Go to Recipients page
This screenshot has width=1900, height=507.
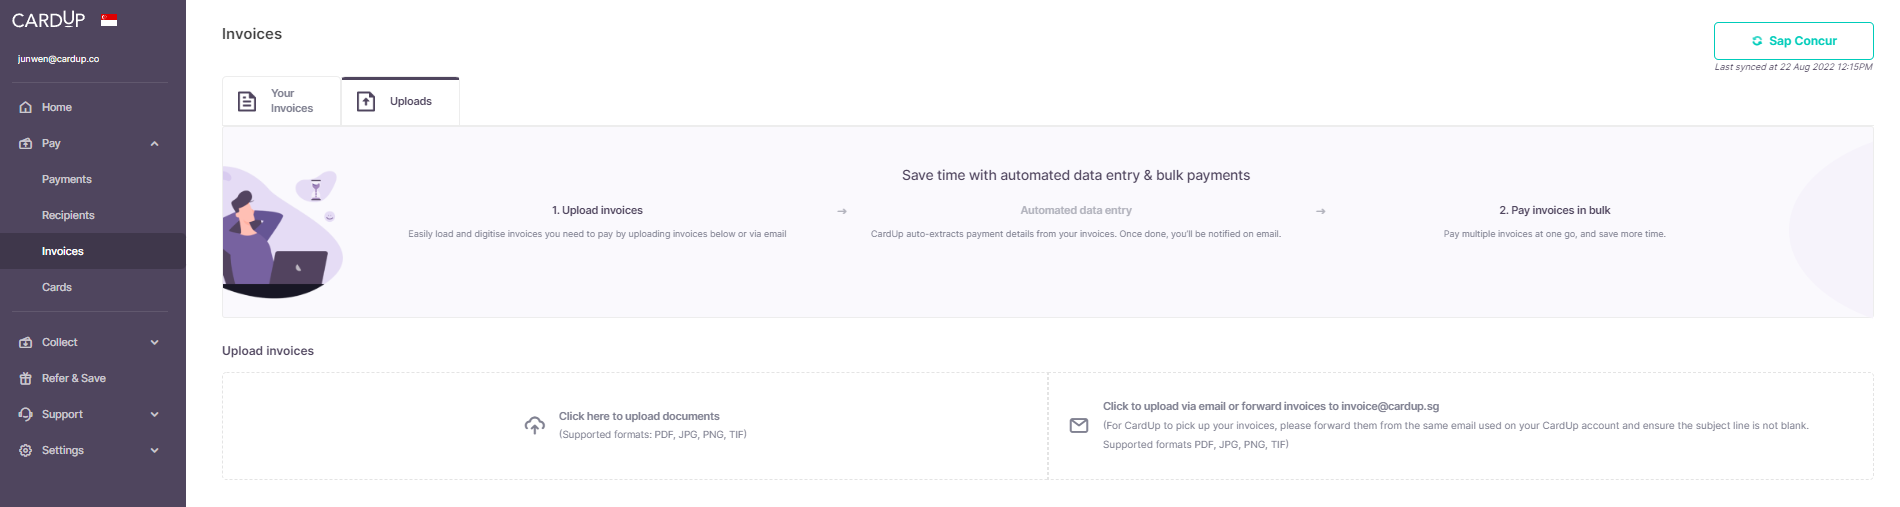coord(68,216)
